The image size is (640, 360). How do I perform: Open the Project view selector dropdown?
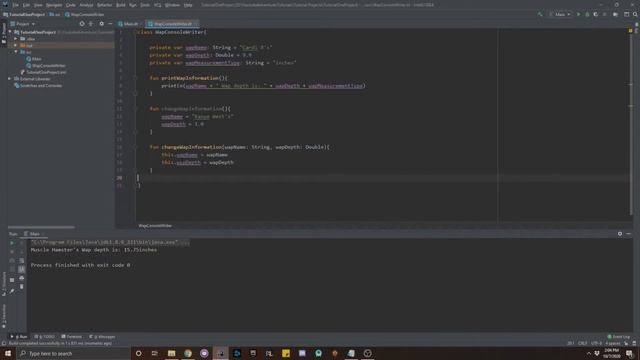[x=22, y=24]
